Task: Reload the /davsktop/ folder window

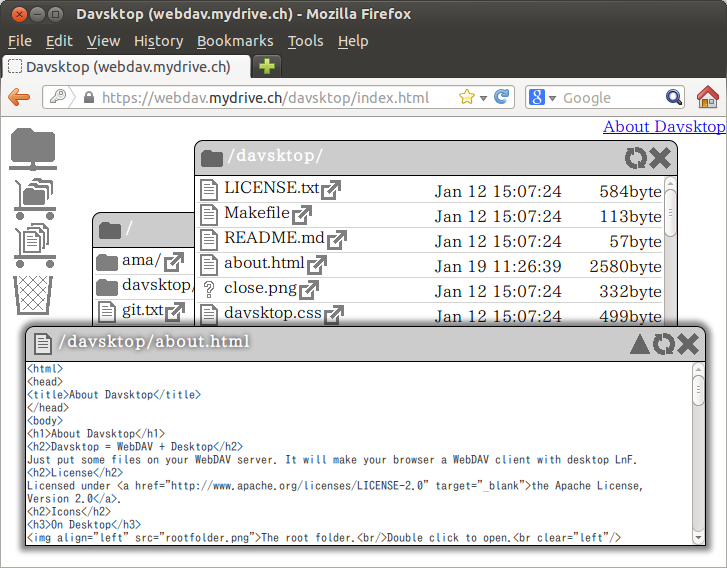Action: 636,158
